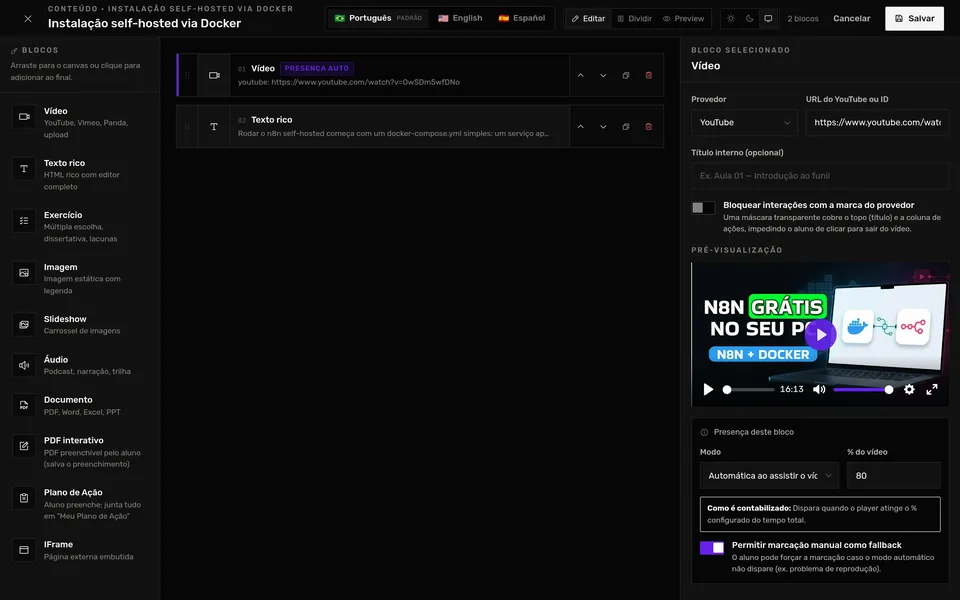
Task: Select Editar view mode
Action: tap(588, 18)
